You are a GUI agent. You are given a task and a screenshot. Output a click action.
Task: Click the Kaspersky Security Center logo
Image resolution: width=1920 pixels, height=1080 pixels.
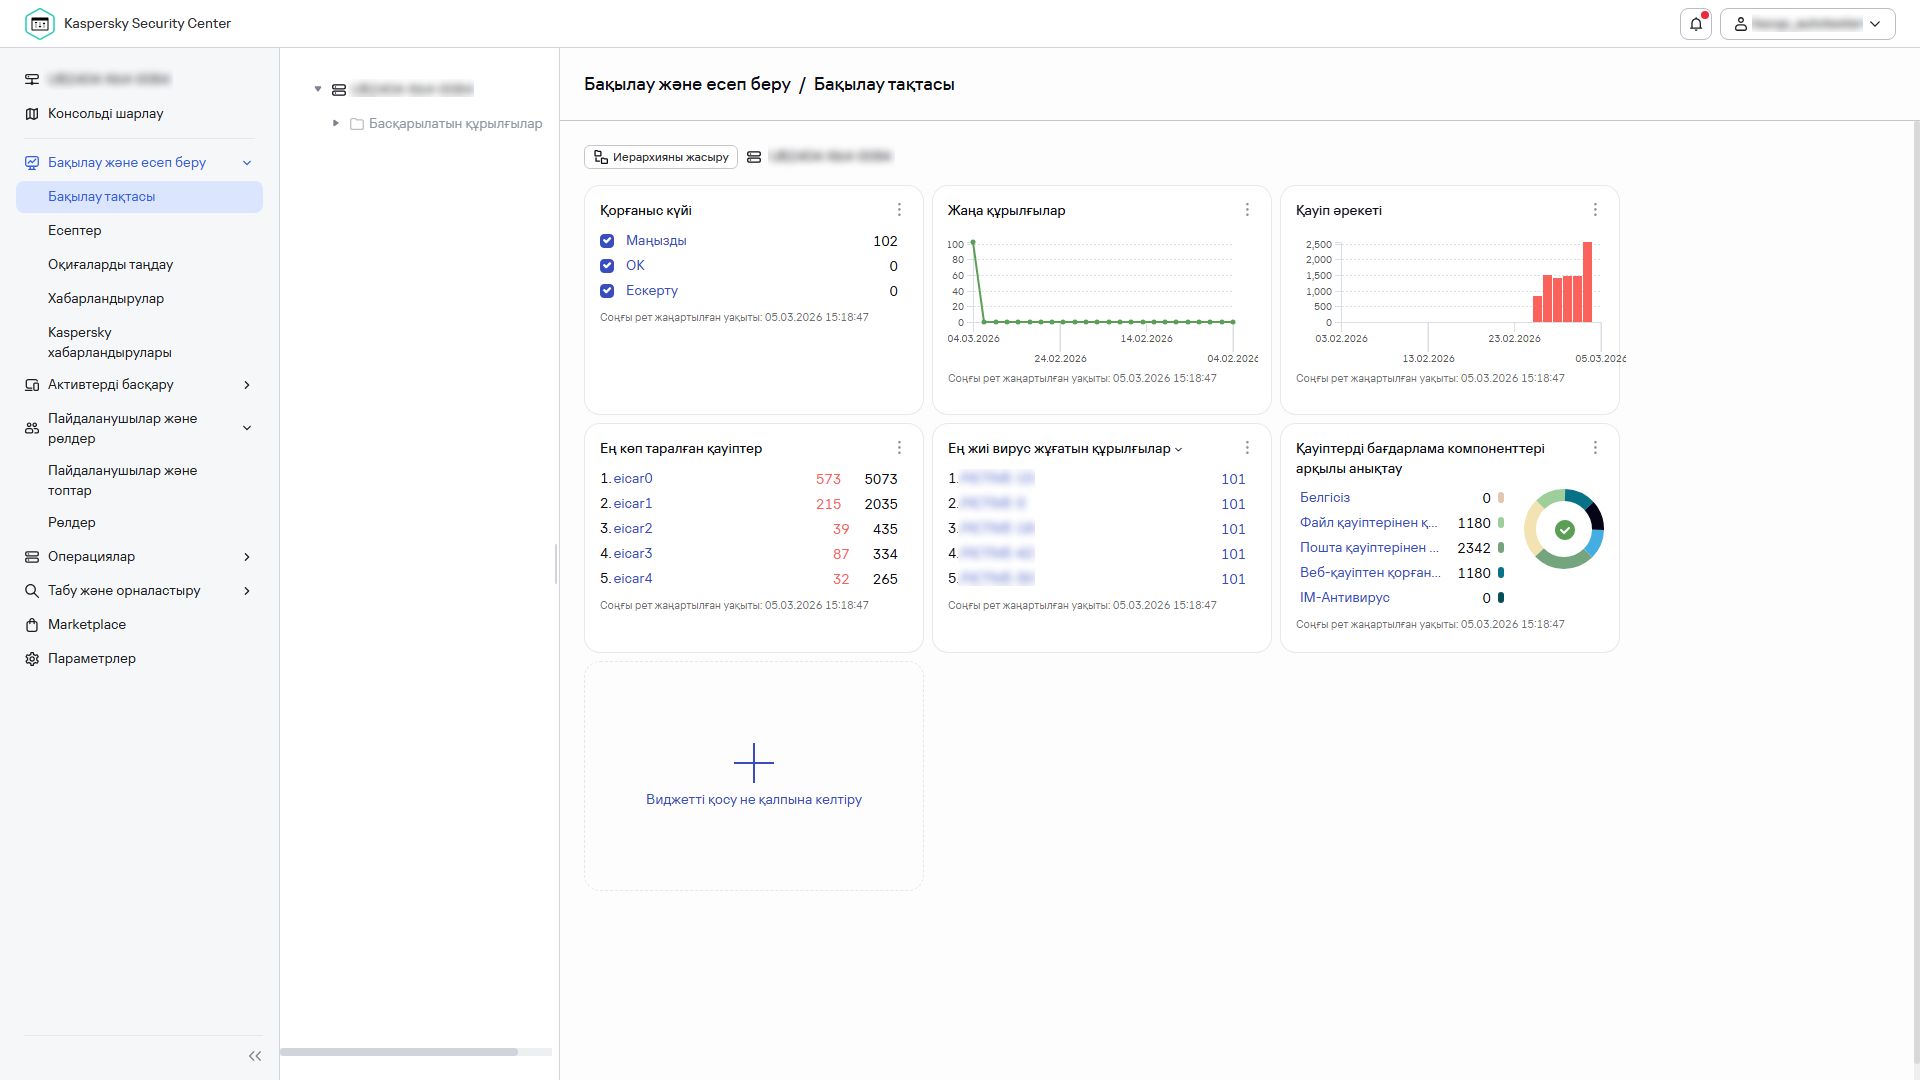pyautogui.click(x=40, y=24)
